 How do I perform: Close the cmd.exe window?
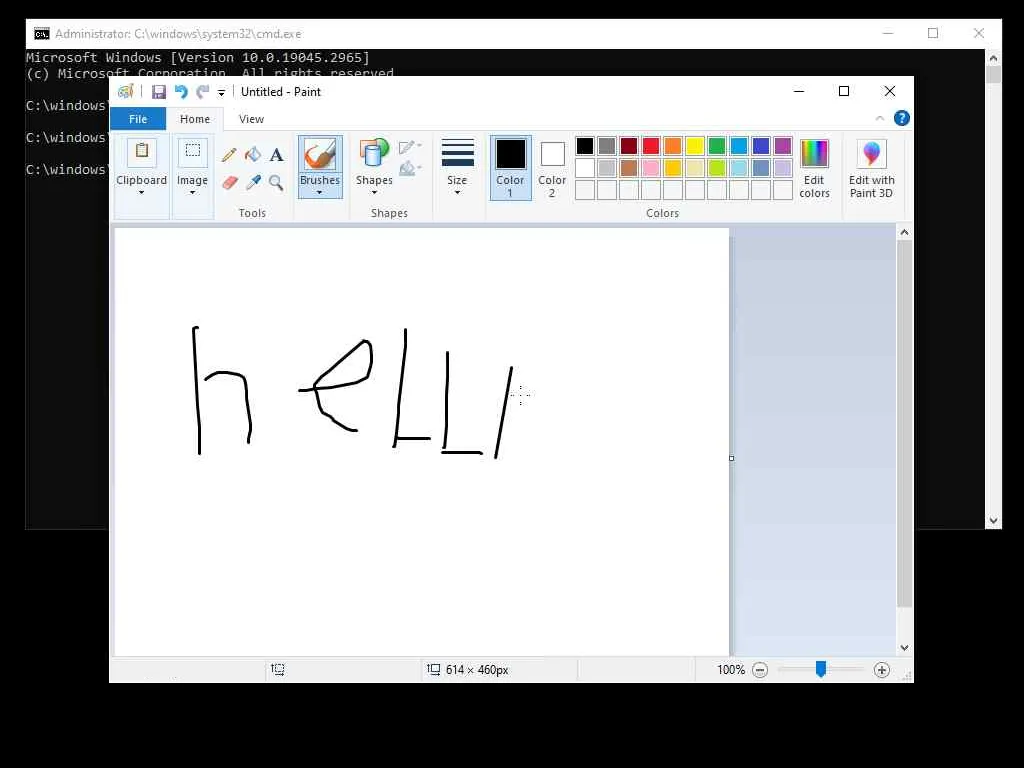pos(978,33)
